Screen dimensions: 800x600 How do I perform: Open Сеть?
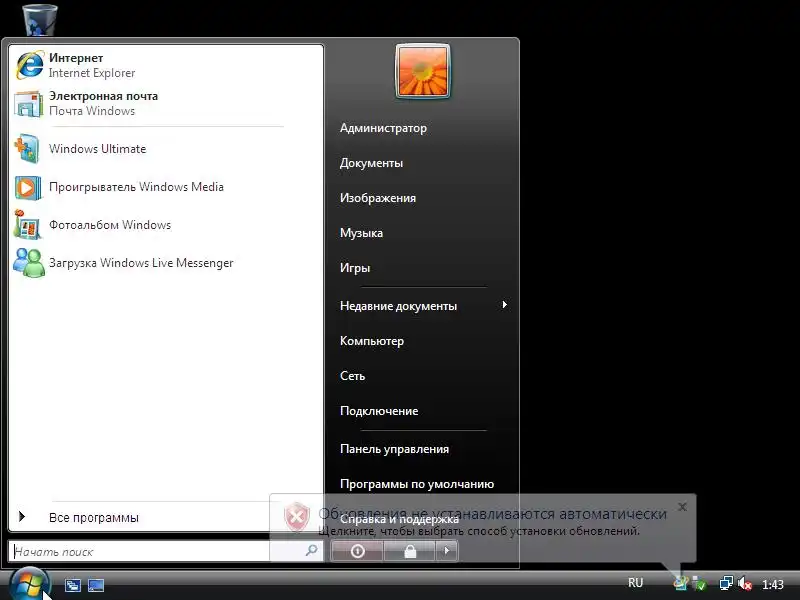pyautogui.click(x=353, y=376)
